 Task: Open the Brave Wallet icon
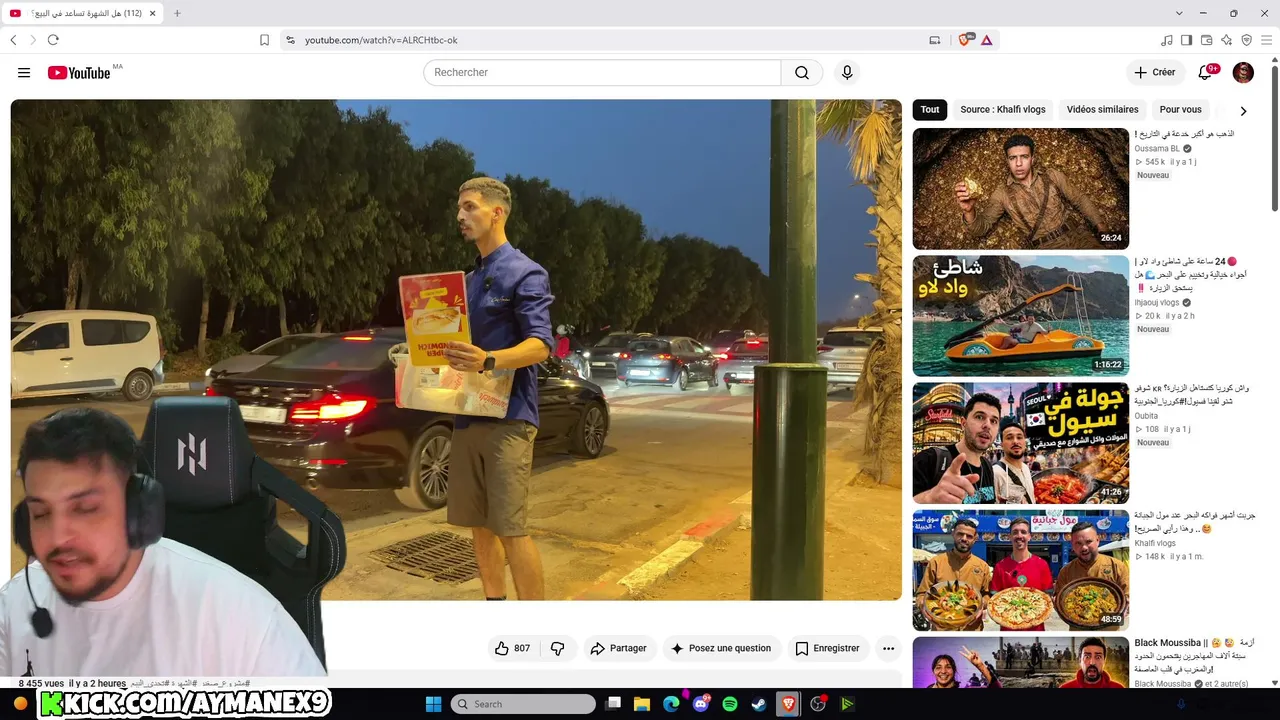click(1206, 40)
